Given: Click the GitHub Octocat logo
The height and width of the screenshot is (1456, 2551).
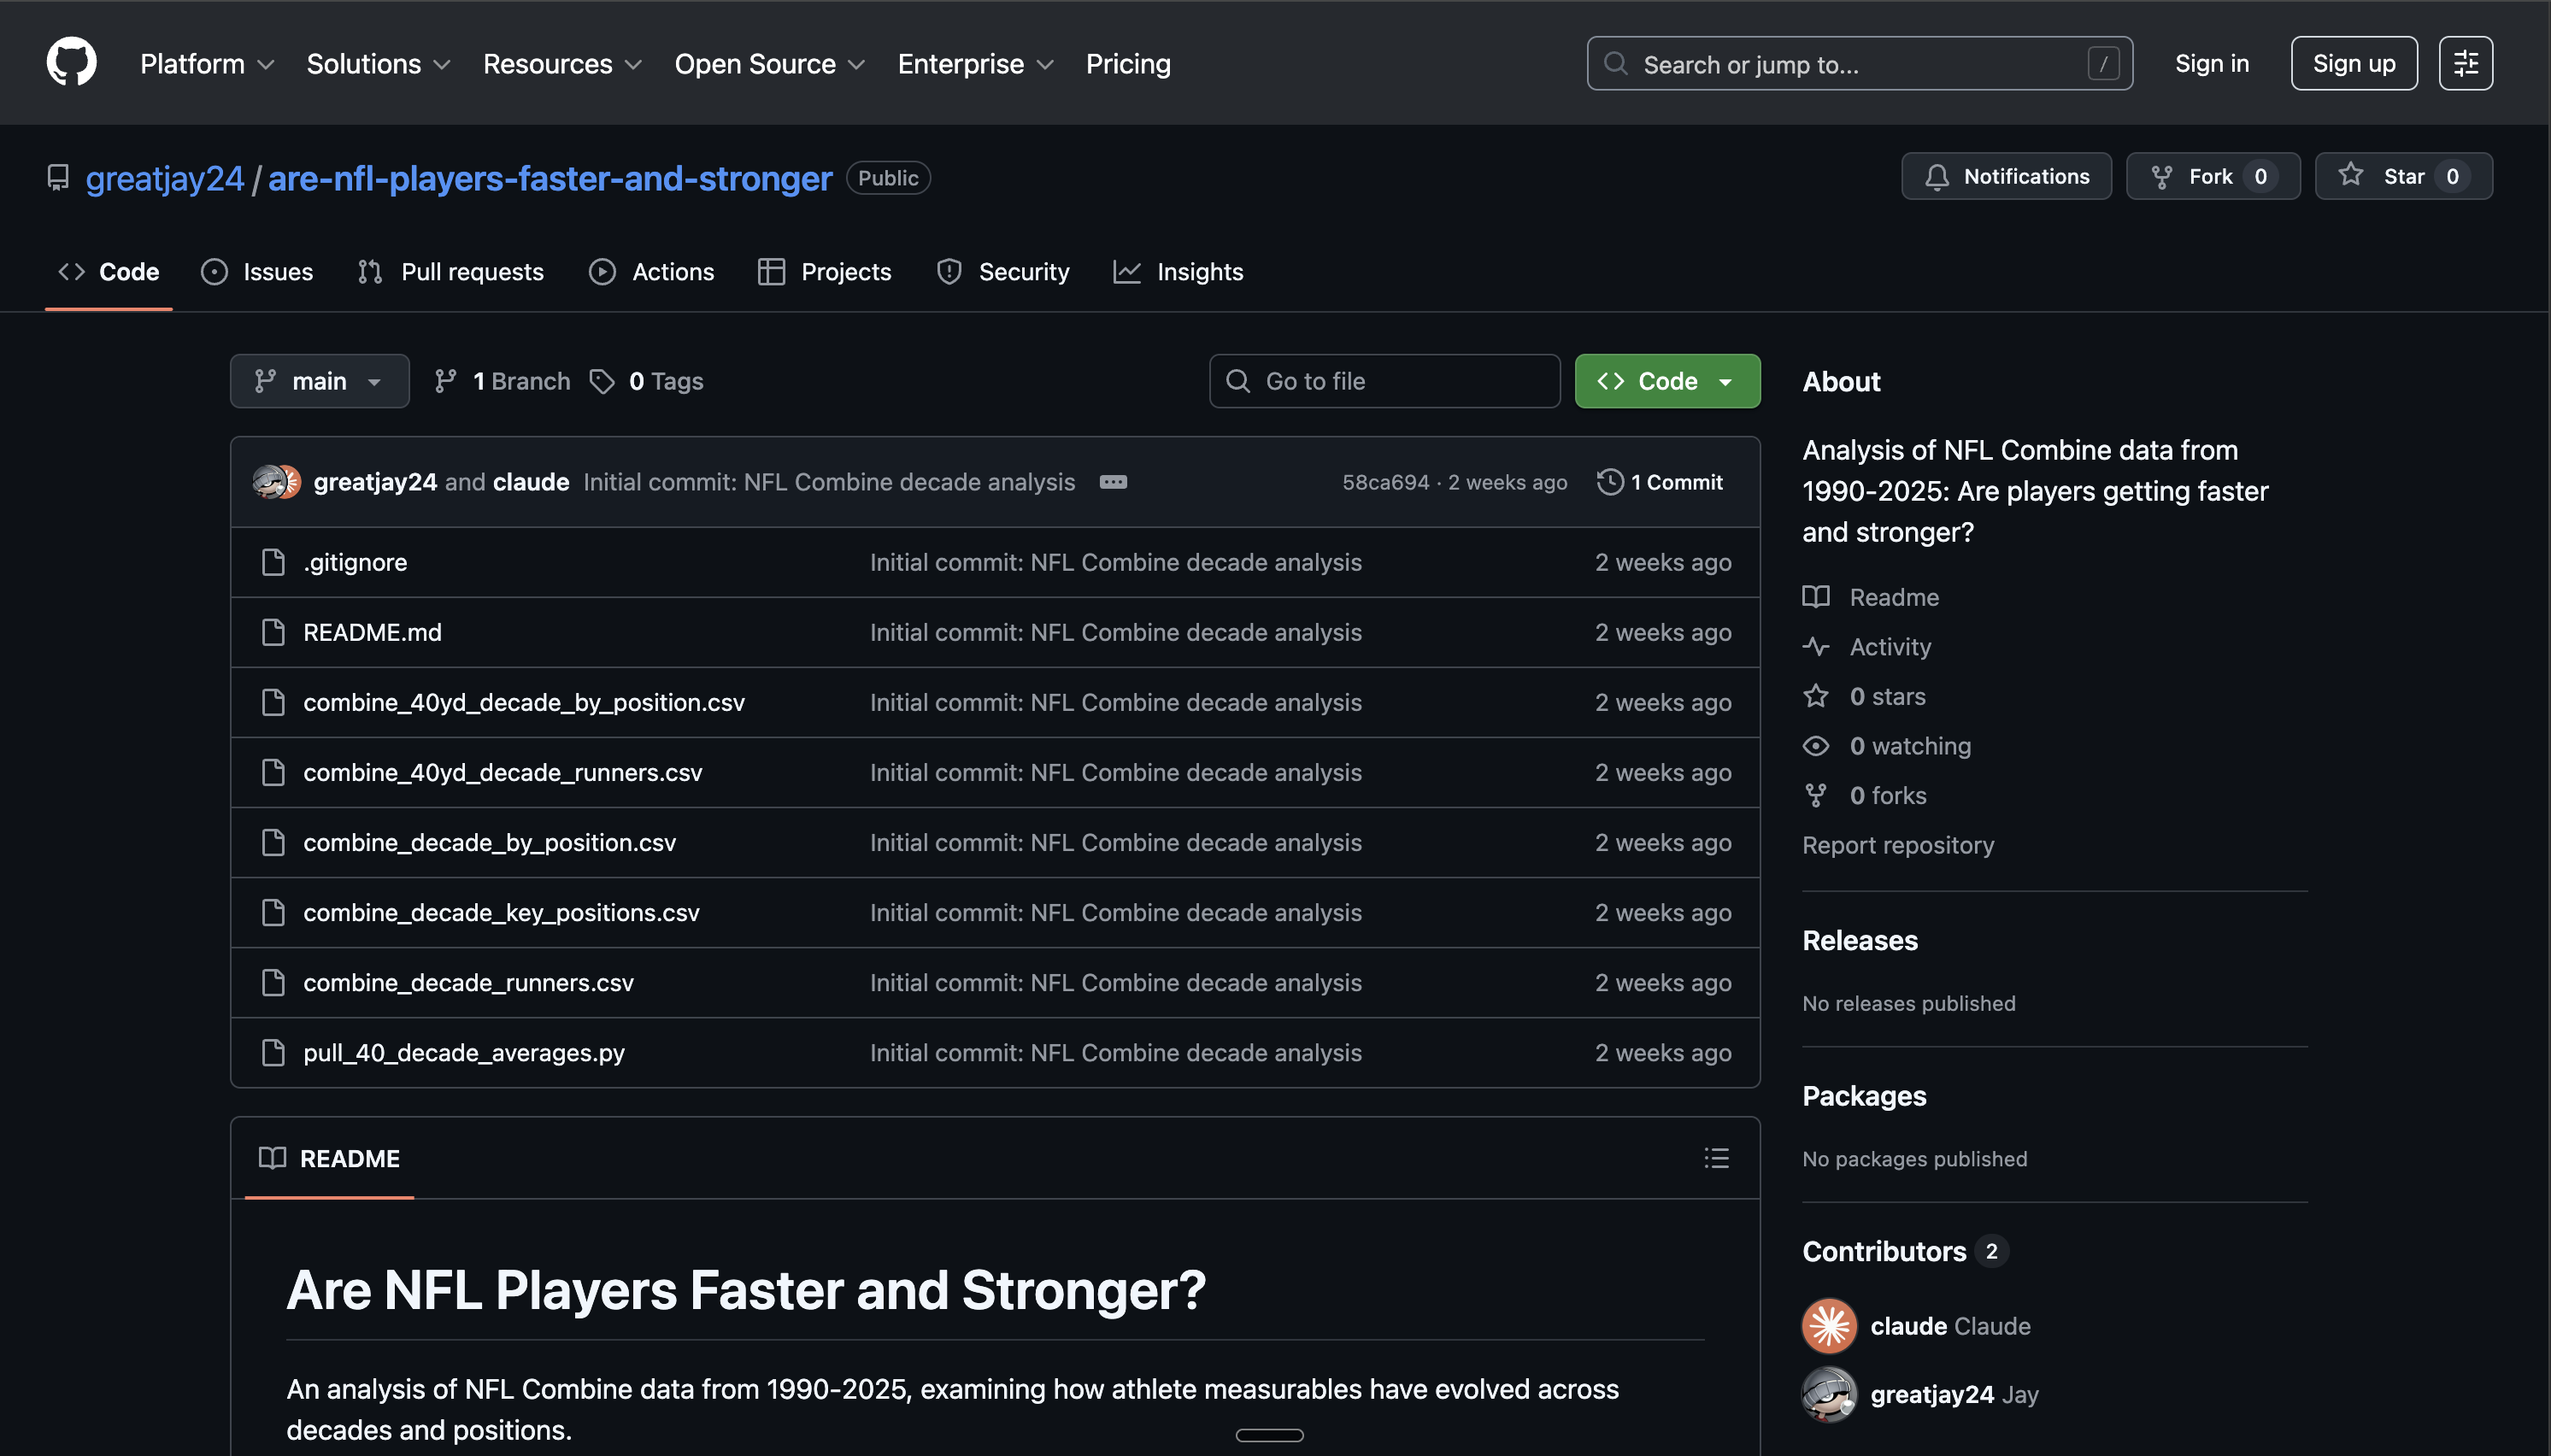Looking at the screenshot, I should click(71, 62).
